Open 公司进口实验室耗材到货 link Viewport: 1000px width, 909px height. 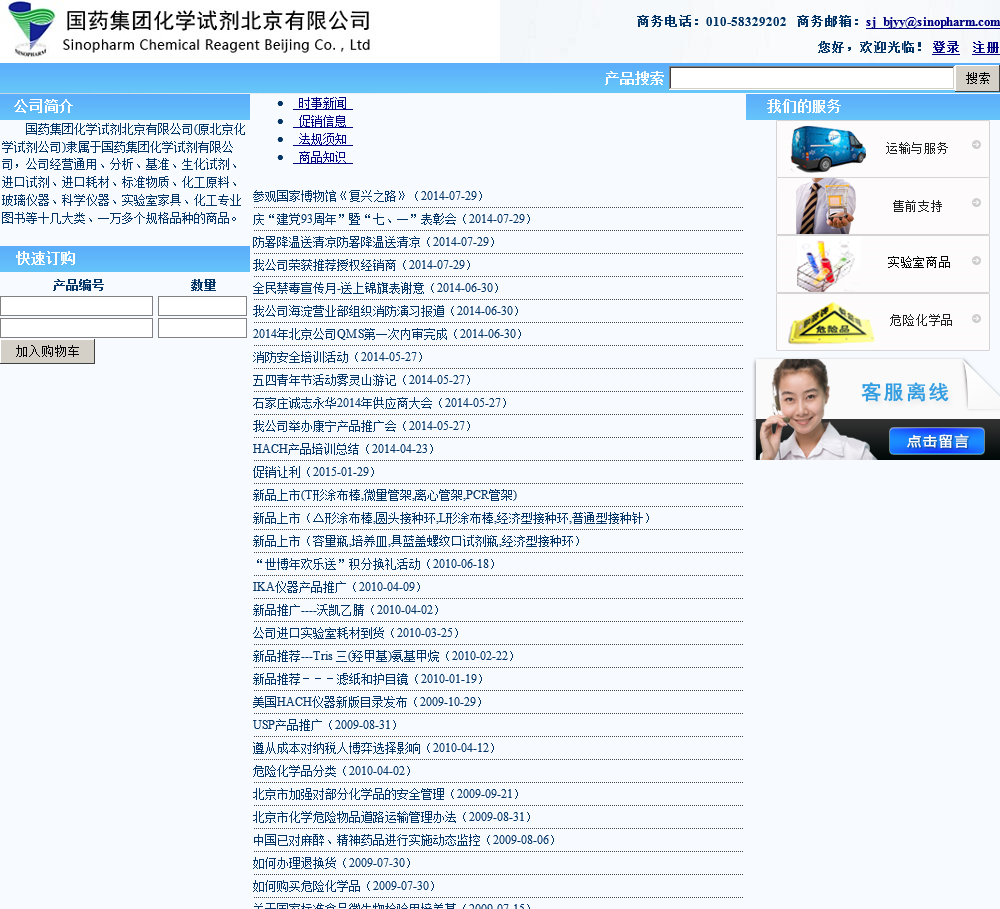pos(357,633)
